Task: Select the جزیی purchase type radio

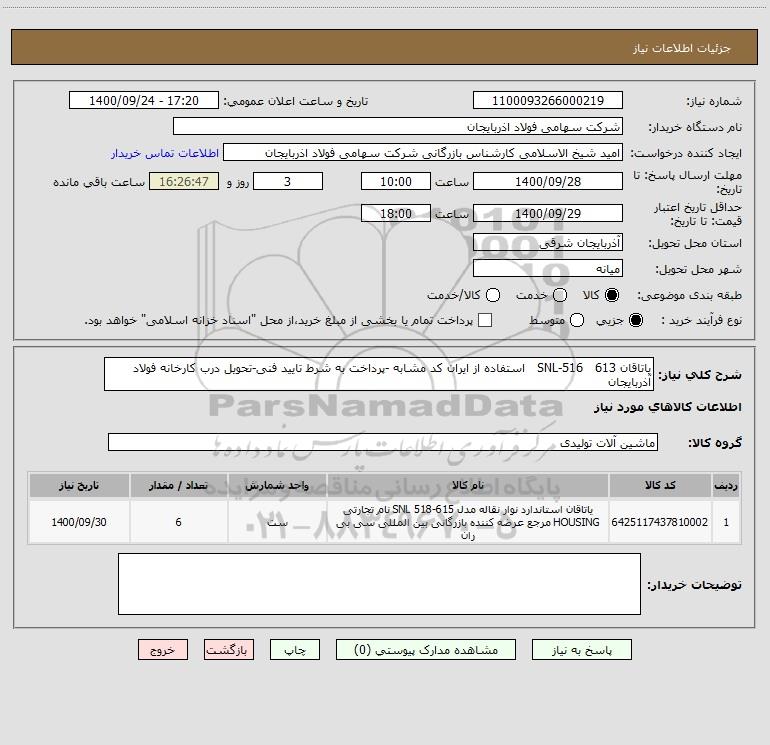Action: coord(635,320)
